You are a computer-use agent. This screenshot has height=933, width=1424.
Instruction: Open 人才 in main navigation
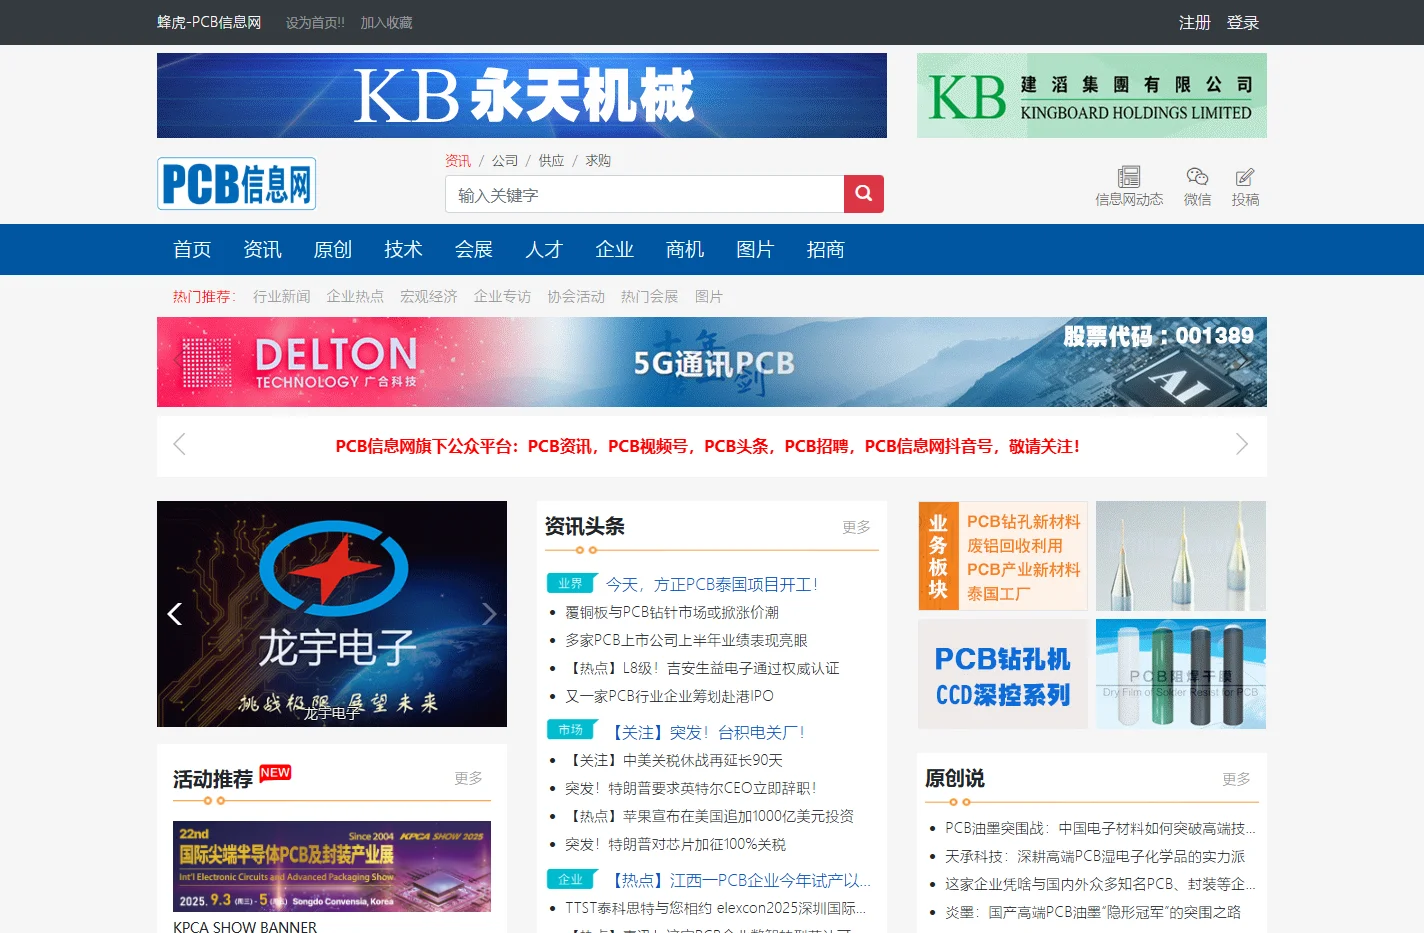pos(544,249)
